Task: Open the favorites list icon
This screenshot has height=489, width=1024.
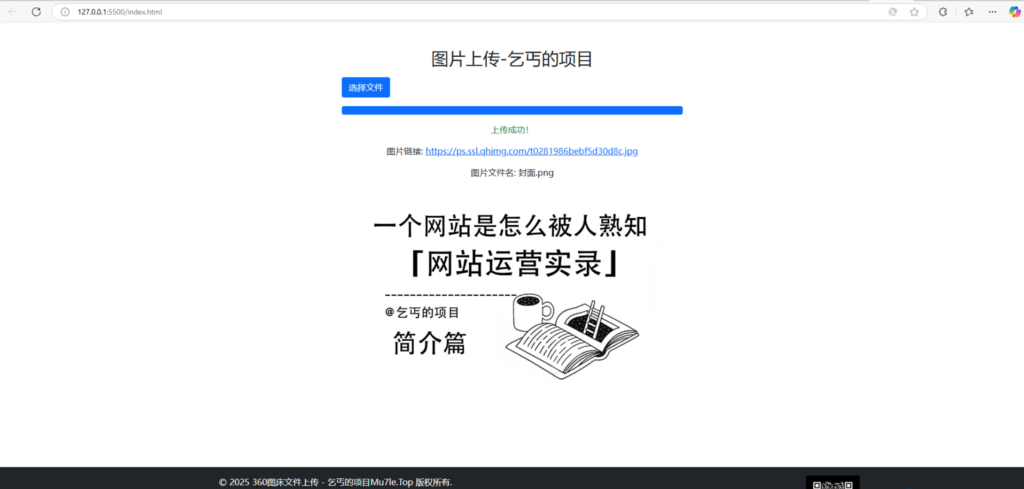Action: pyautogui.click(x=968, y=12)
